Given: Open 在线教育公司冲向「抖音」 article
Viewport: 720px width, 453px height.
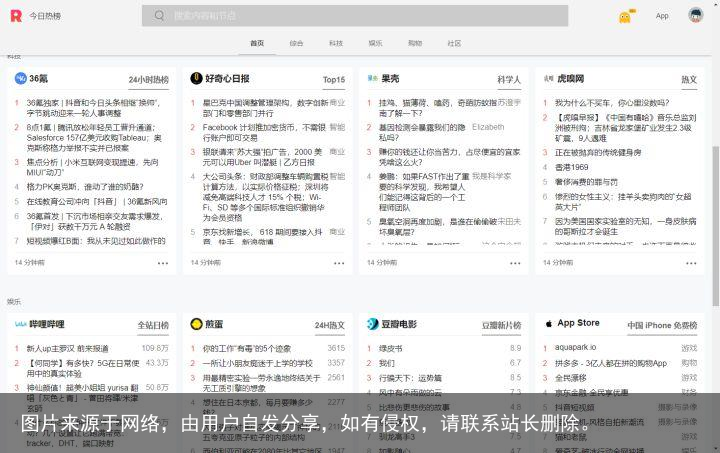Looking at the screenshot, I should coord(97,201).
